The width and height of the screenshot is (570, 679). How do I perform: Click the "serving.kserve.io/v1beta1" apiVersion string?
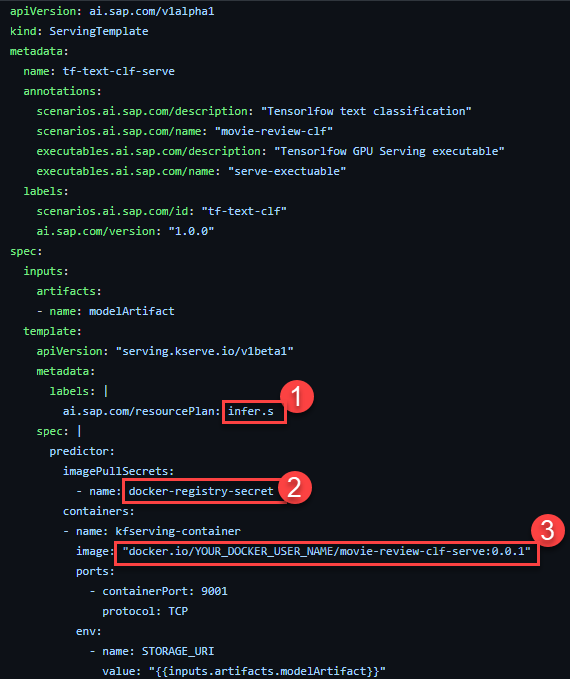click(204, 351)
